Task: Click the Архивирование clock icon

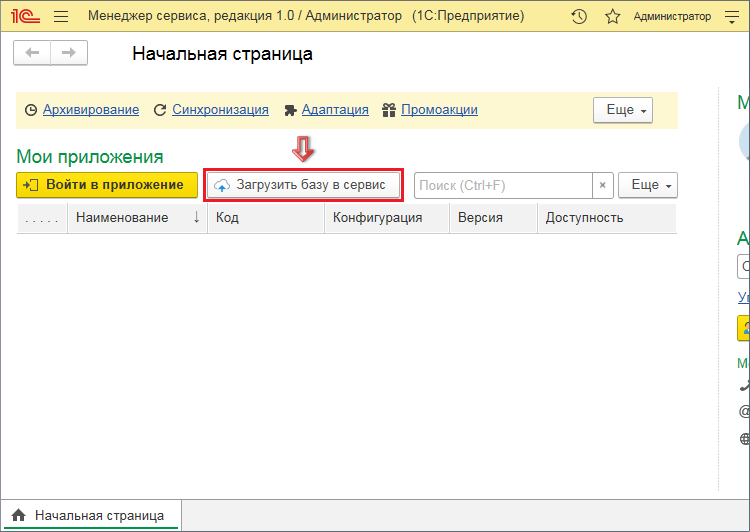Action: 31,110
